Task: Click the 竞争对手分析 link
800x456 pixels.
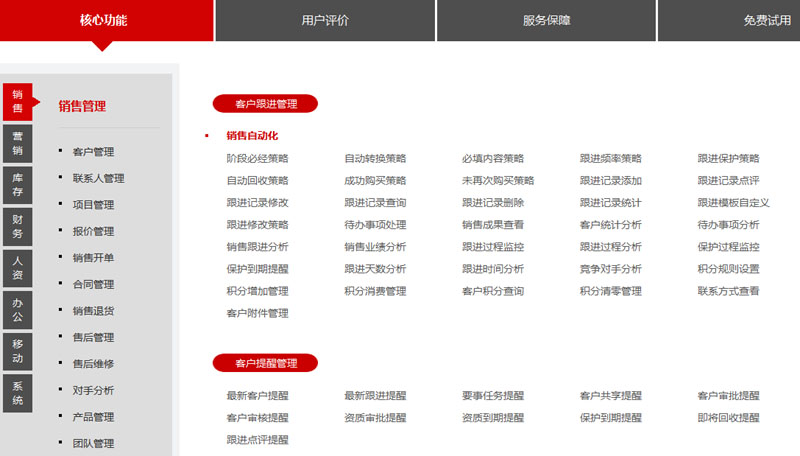Action: (x=610, y=270)
